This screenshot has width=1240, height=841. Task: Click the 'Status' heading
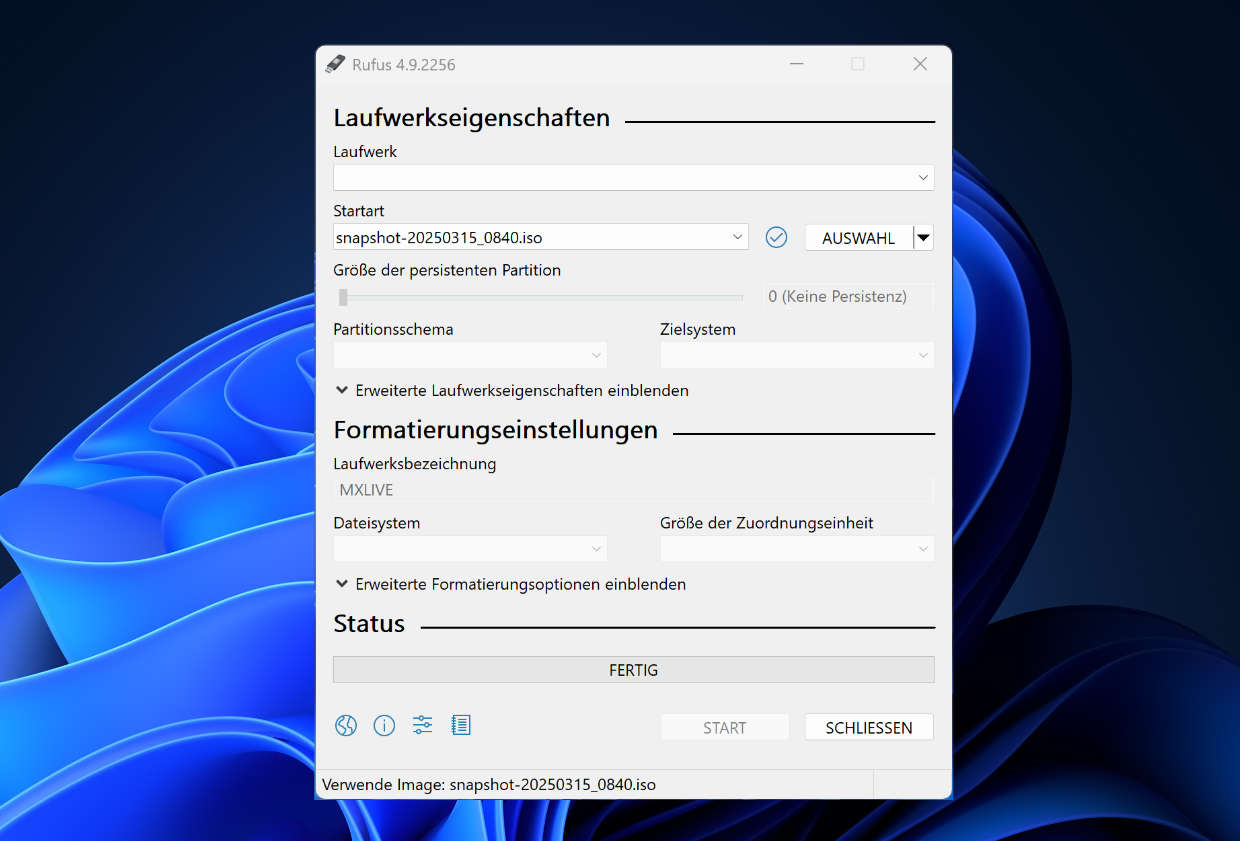(x=369, y=624)
